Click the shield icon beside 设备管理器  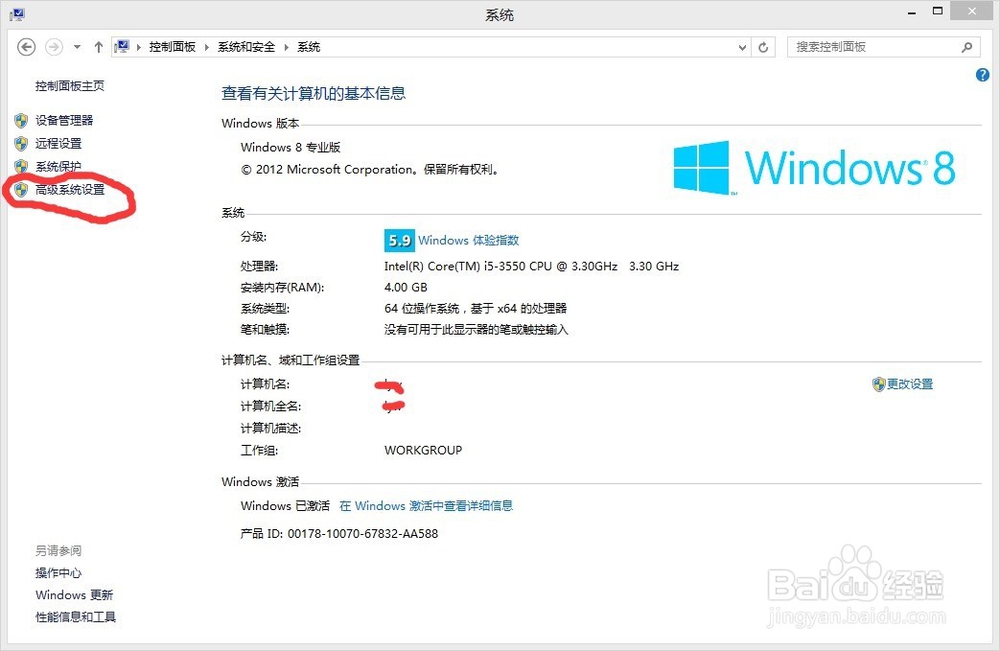[22, 120]
